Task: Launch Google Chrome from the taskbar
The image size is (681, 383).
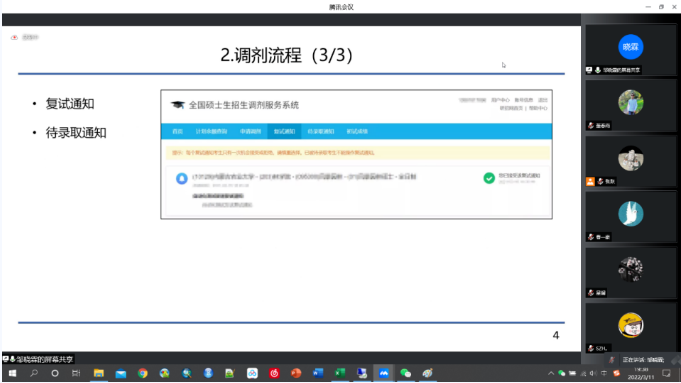Action: pos(142,373)
